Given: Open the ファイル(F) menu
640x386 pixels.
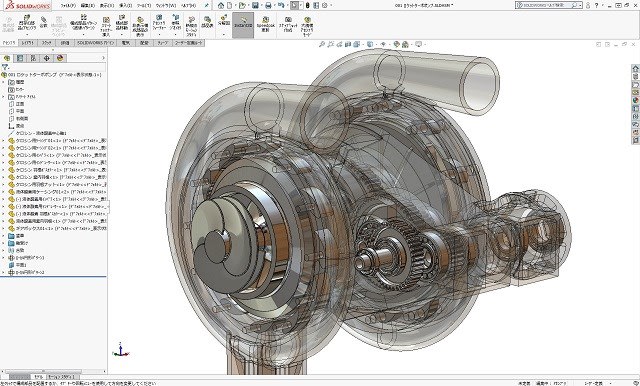Looking at the screenshot, I should [68, 6].
